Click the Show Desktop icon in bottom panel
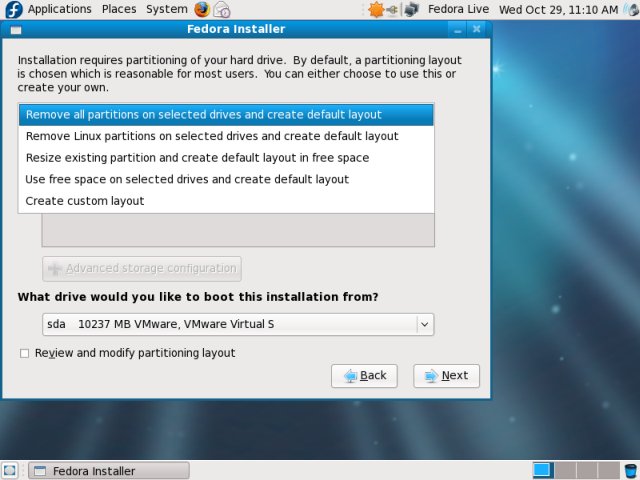 pos(10,471)
